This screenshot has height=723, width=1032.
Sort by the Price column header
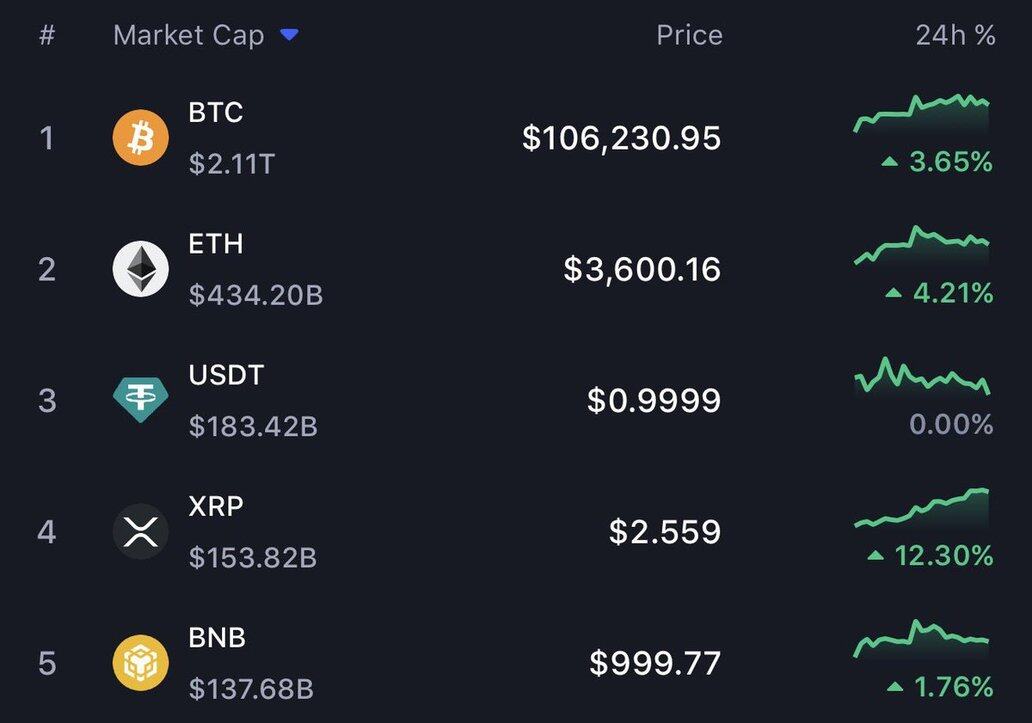(688, 35)
